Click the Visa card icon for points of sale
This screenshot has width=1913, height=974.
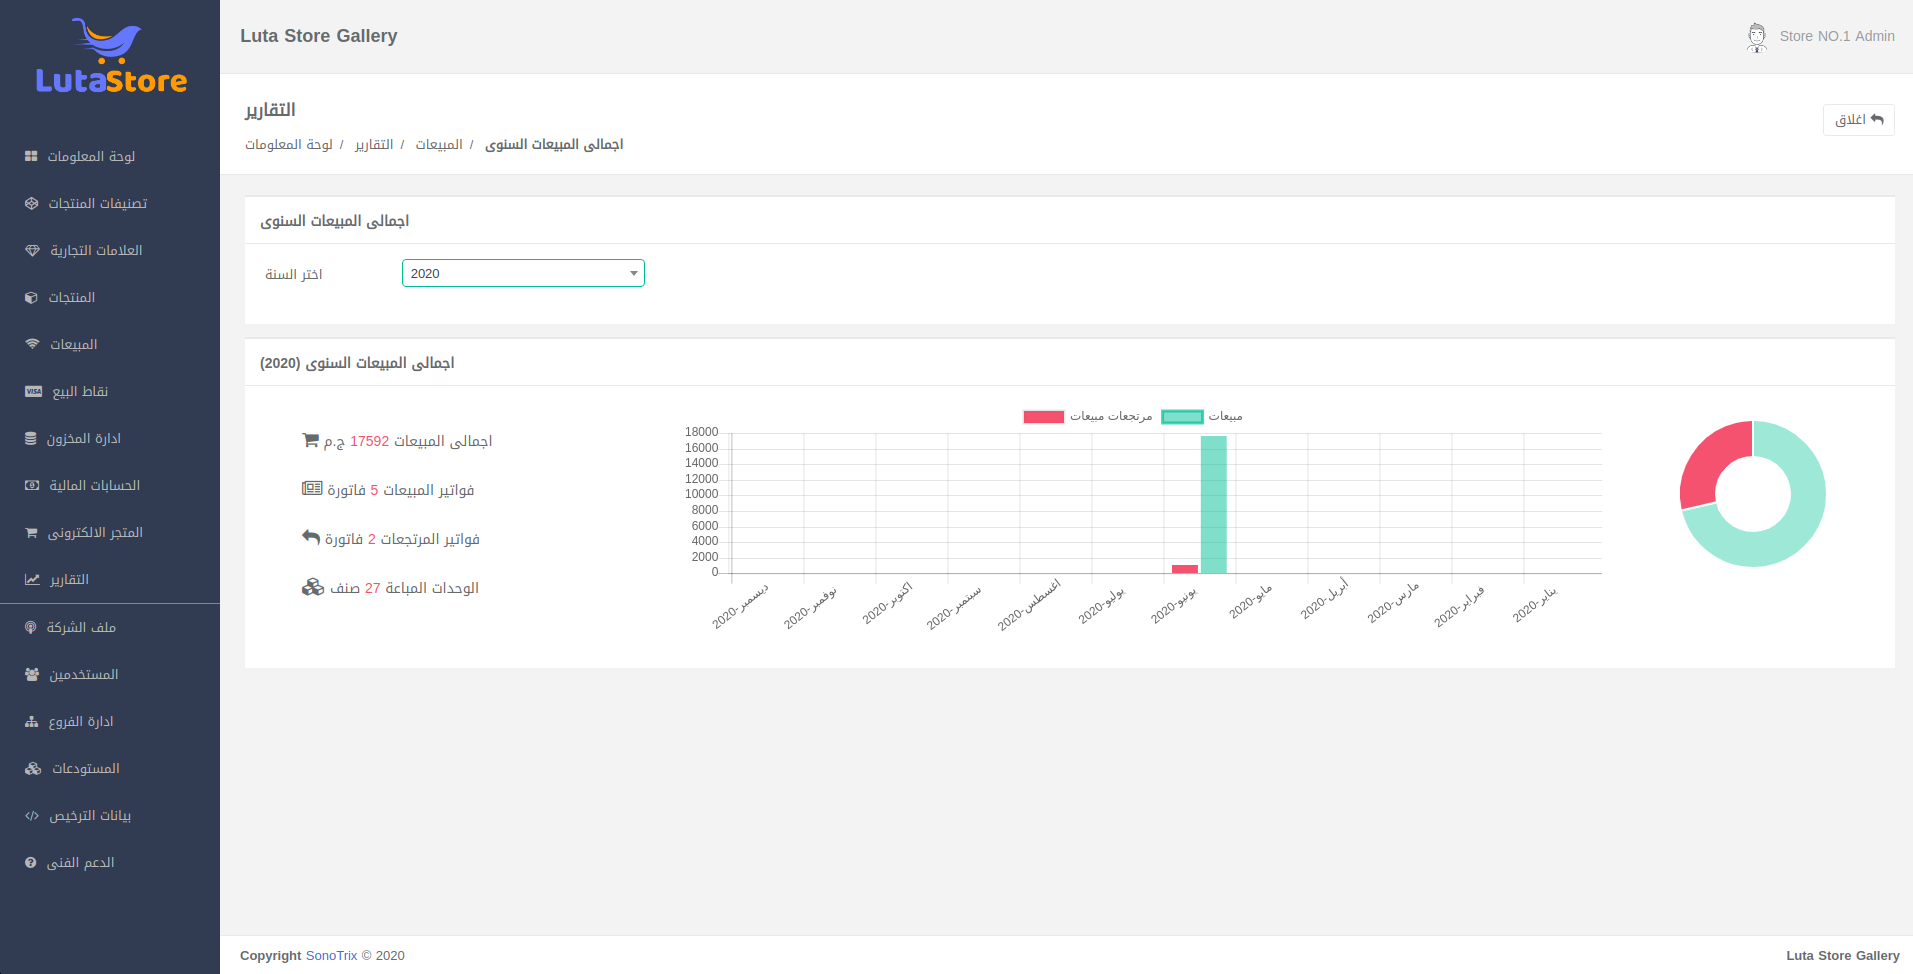tap(33, 391)
